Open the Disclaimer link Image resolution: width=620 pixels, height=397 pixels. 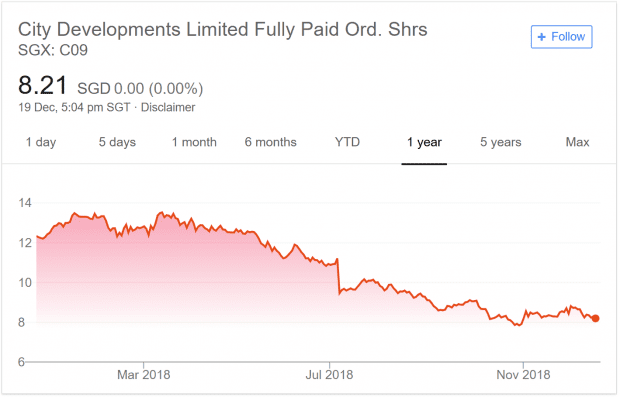tap(168, 107)
